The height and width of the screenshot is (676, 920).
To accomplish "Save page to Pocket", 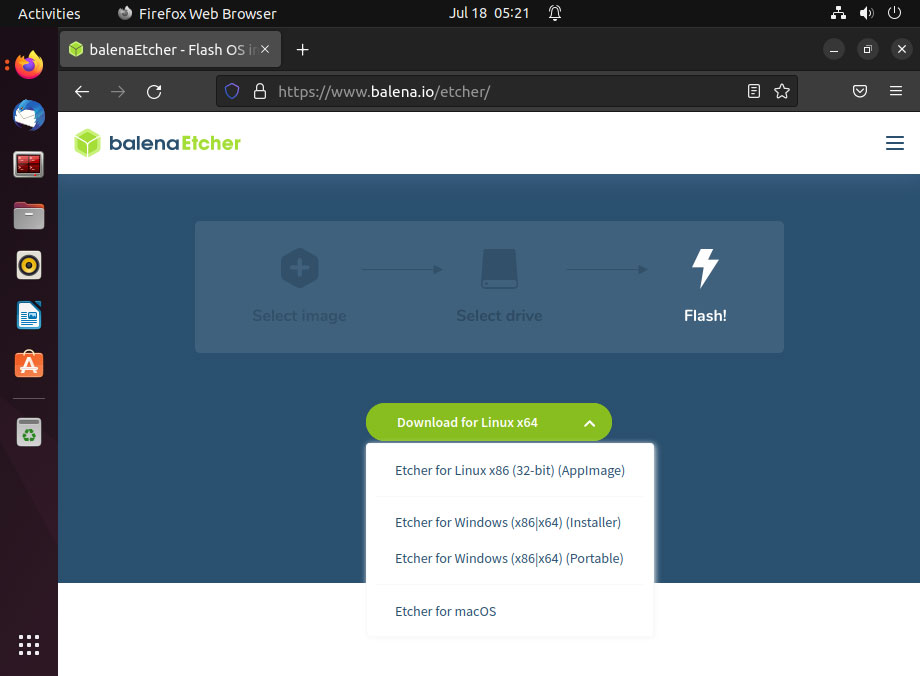I will [x=860, y=91].
